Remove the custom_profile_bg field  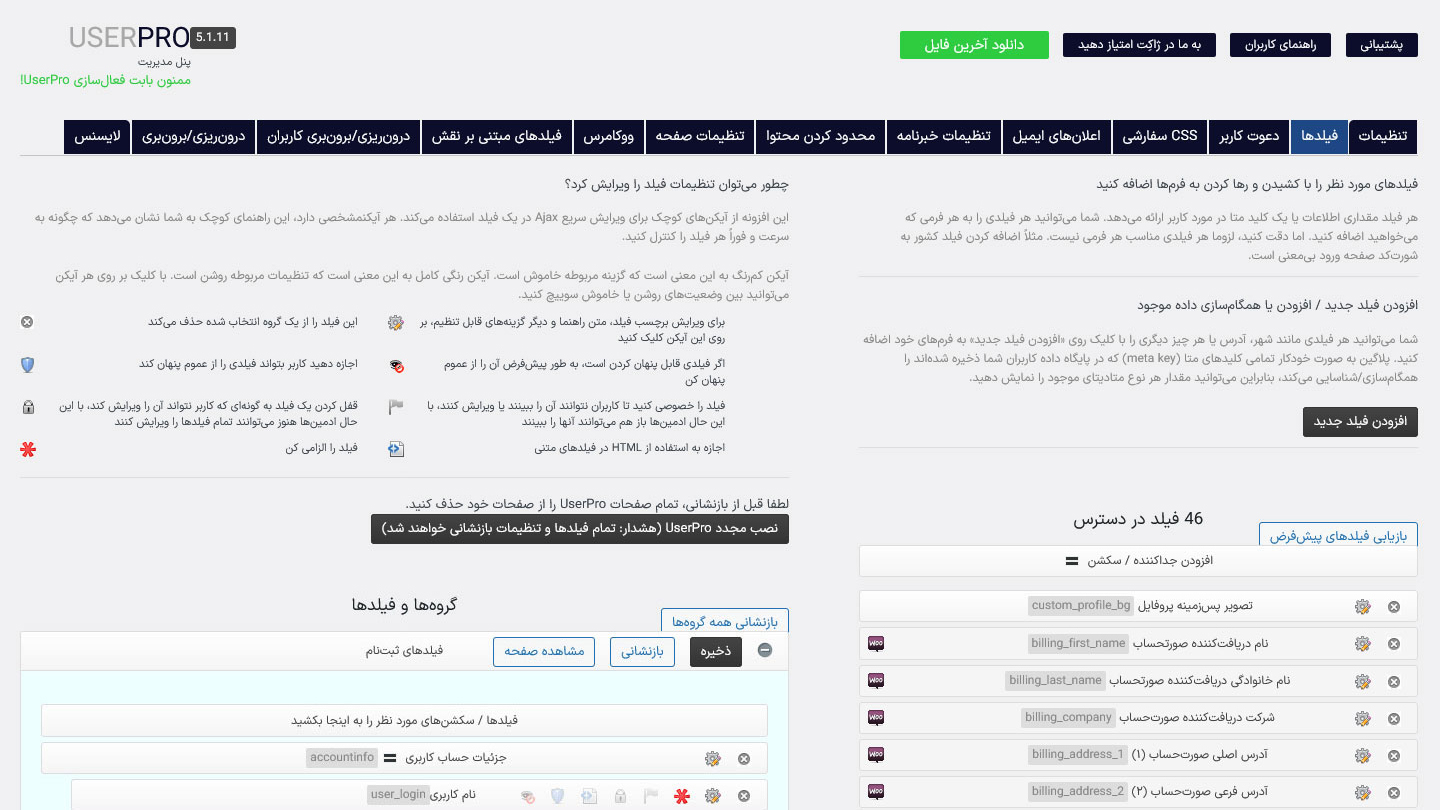[1394, 607]
